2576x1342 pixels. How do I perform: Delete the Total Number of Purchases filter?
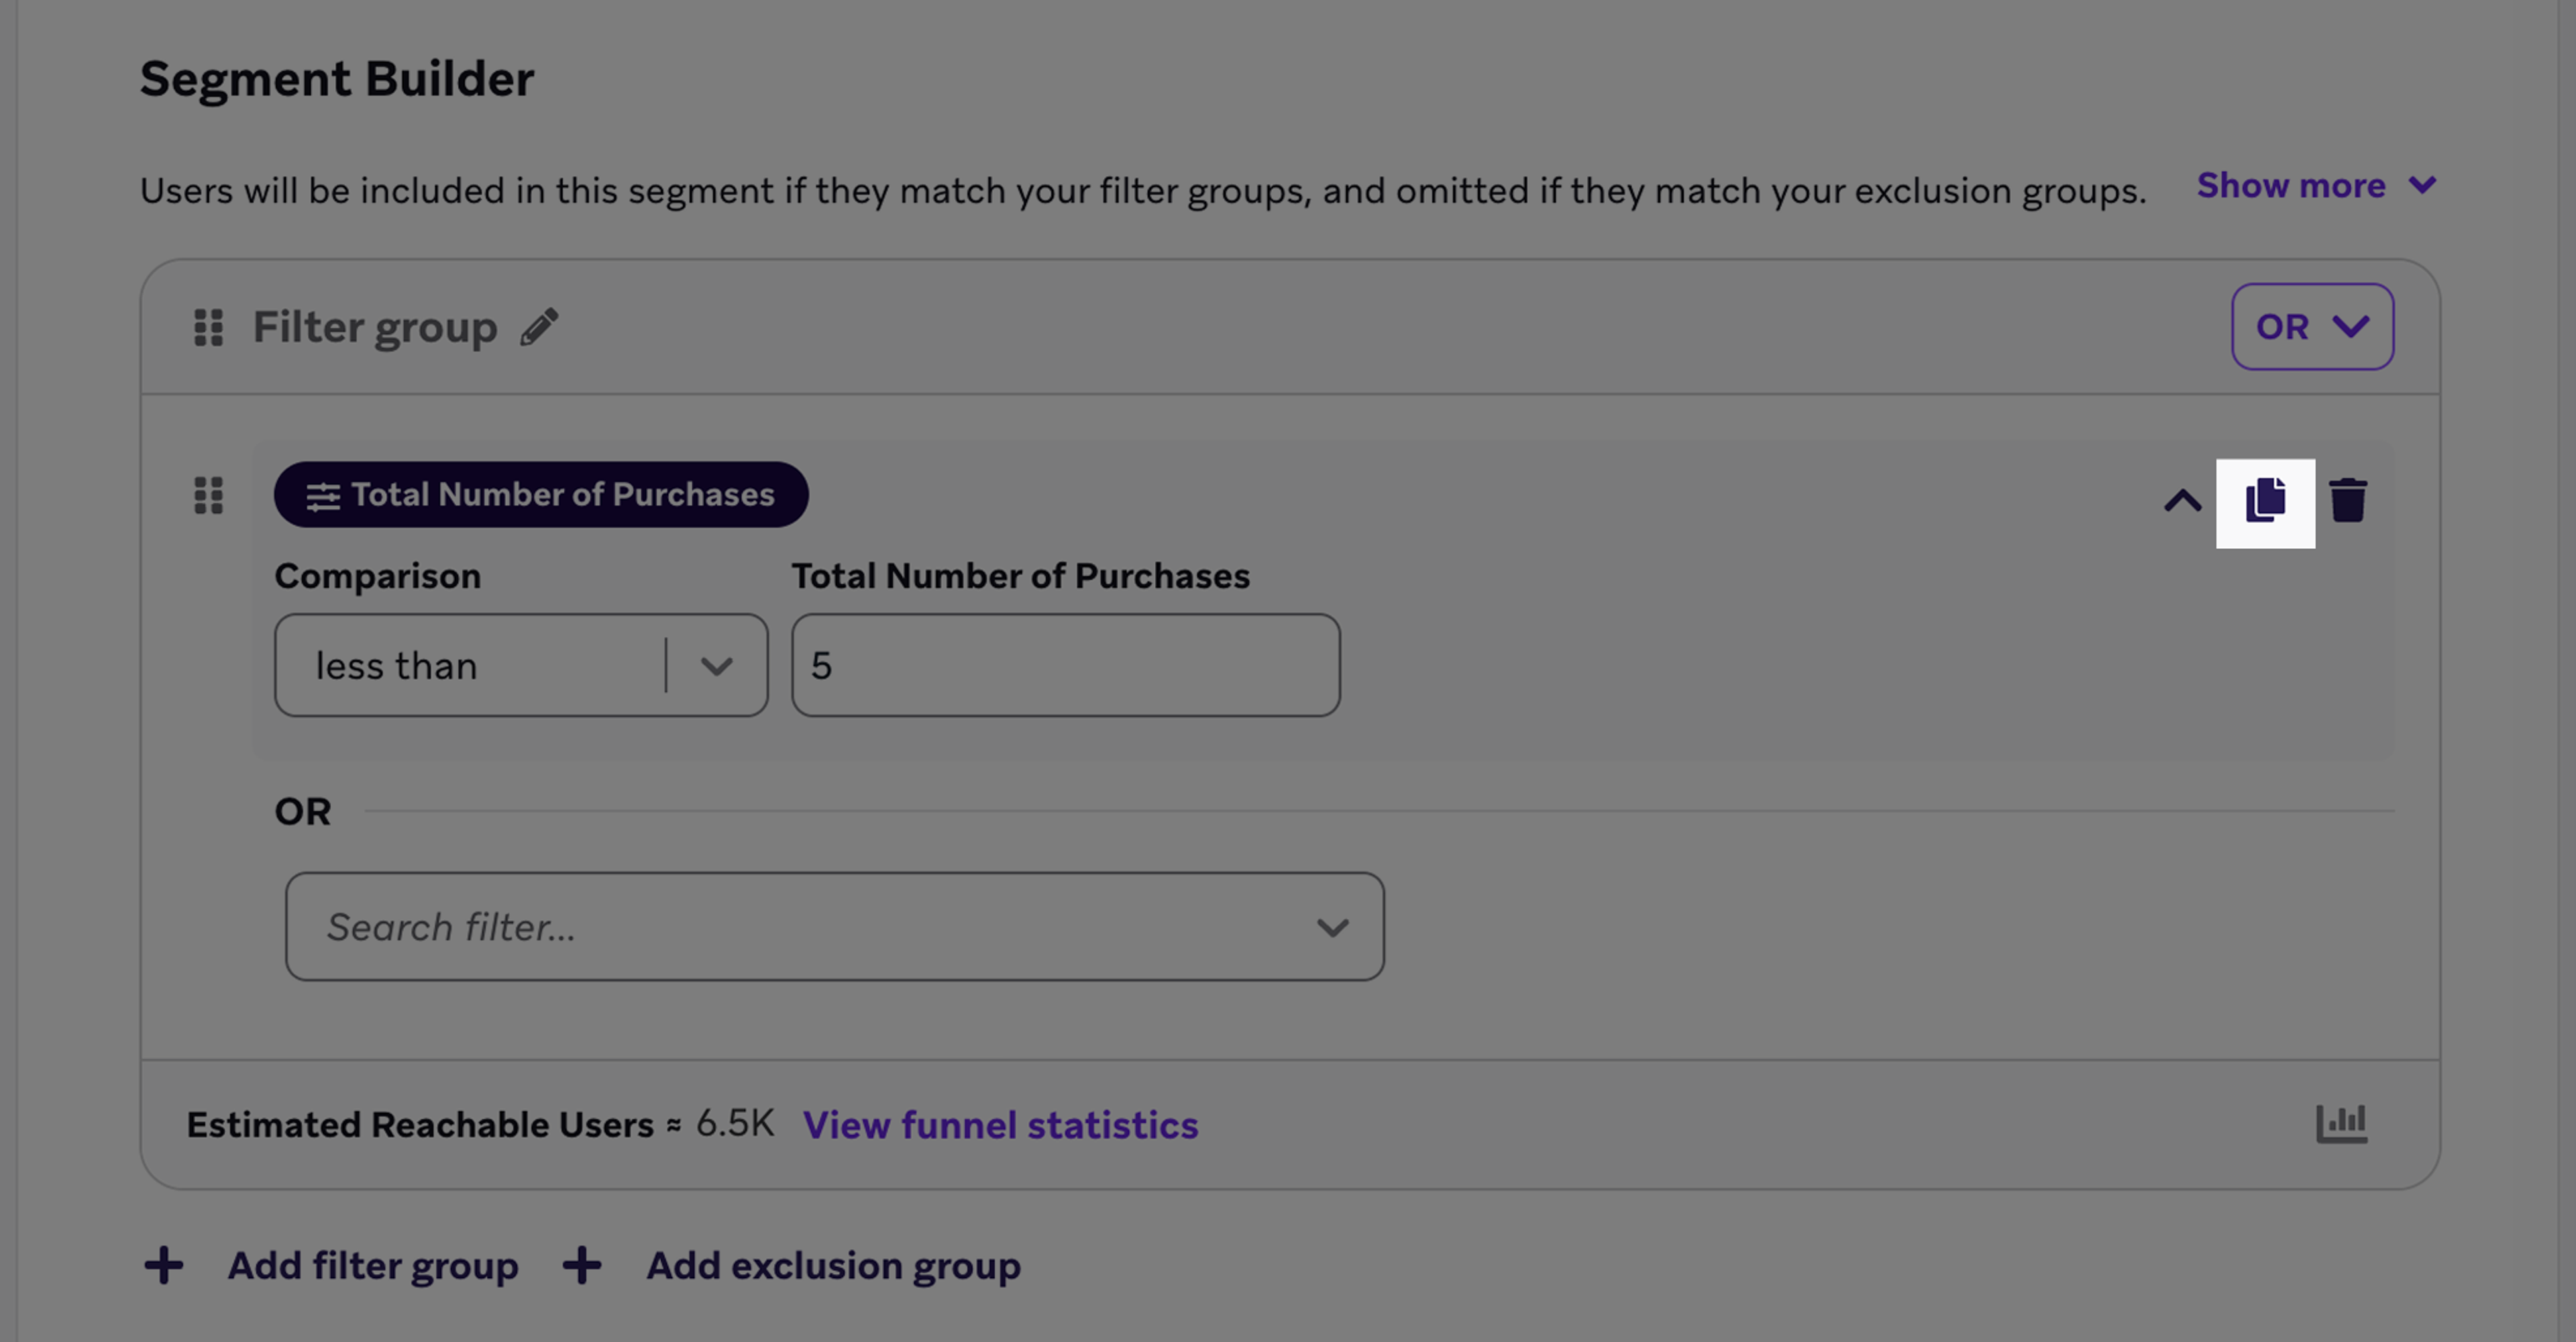point(2347,500)
